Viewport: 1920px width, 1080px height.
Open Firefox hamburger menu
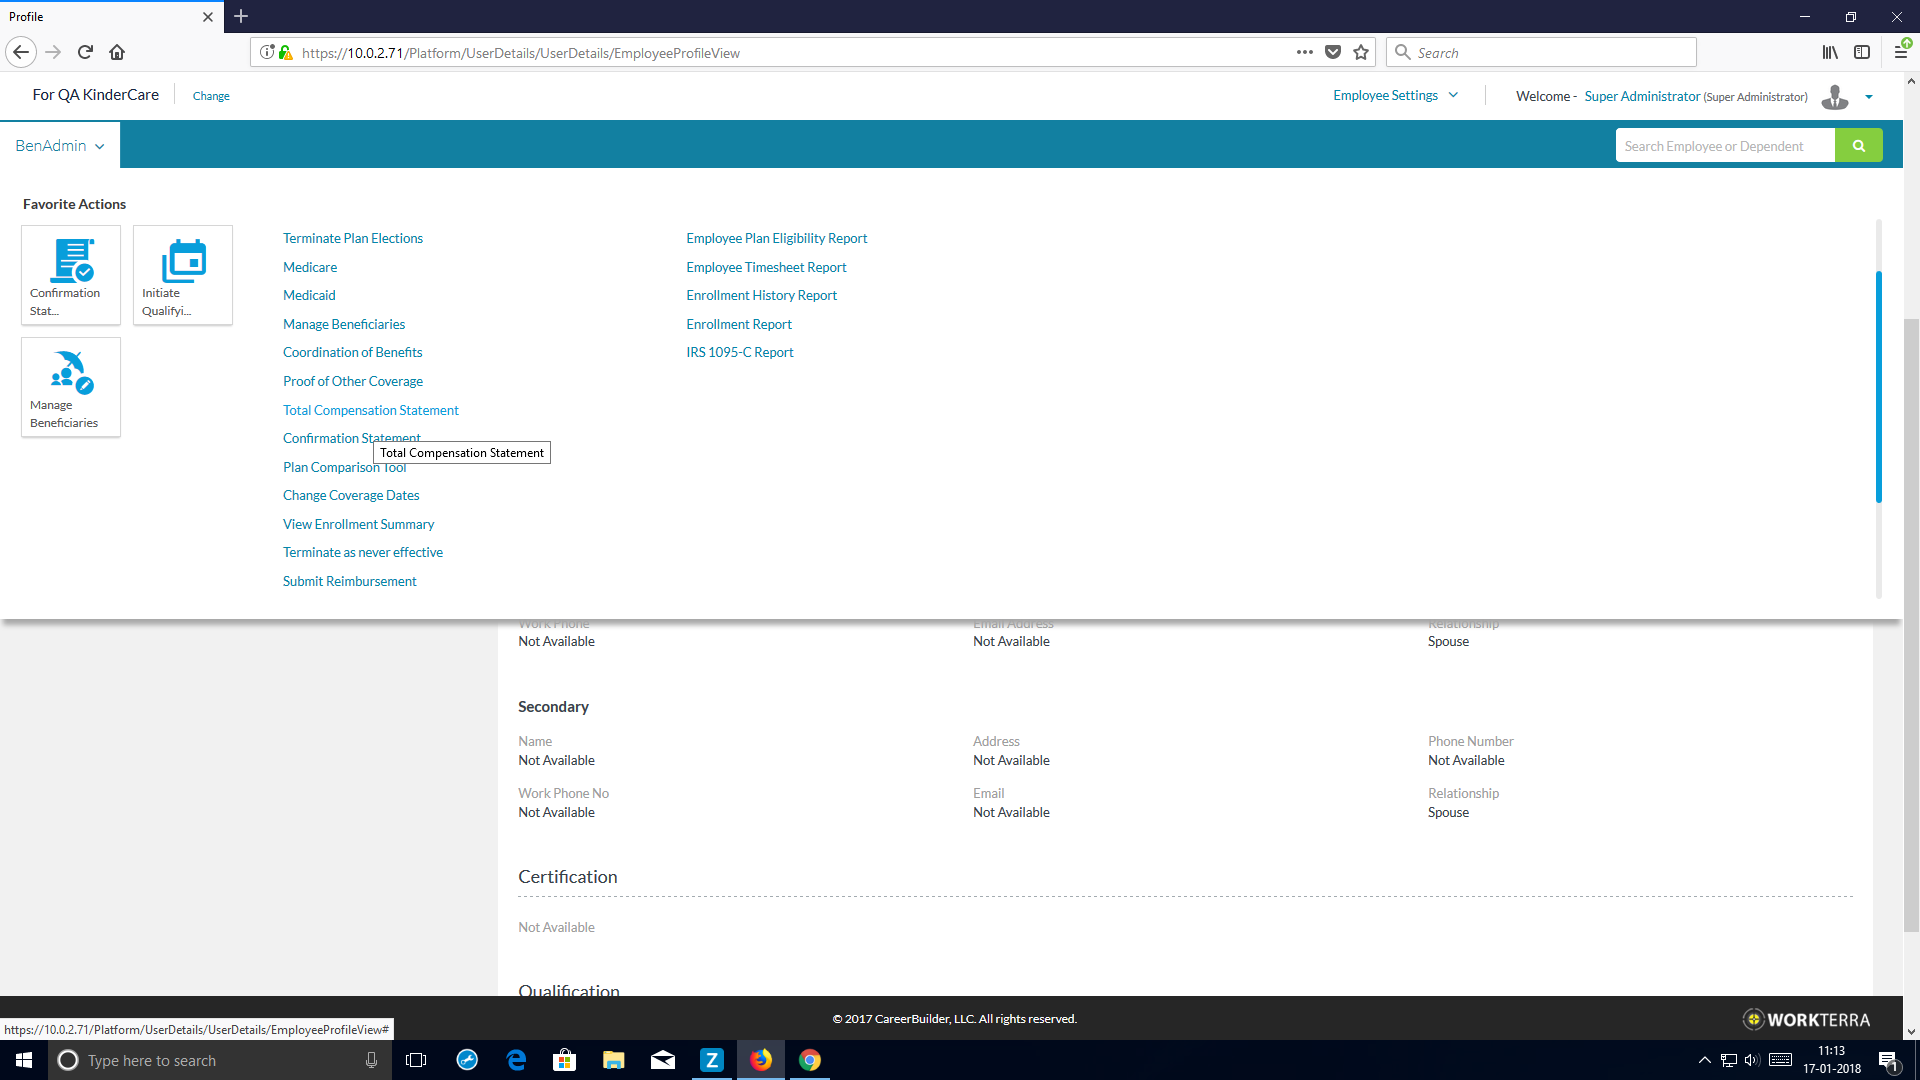click(x=1900, y=52)
